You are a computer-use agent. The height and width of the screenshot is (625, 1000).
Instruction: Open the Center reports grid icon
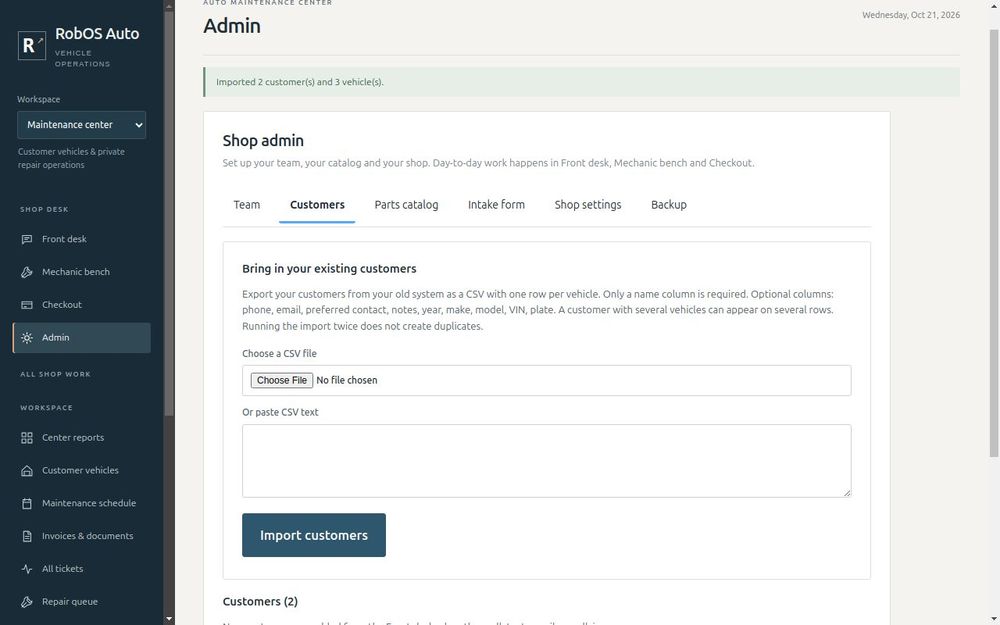click(x=27, y=438)
